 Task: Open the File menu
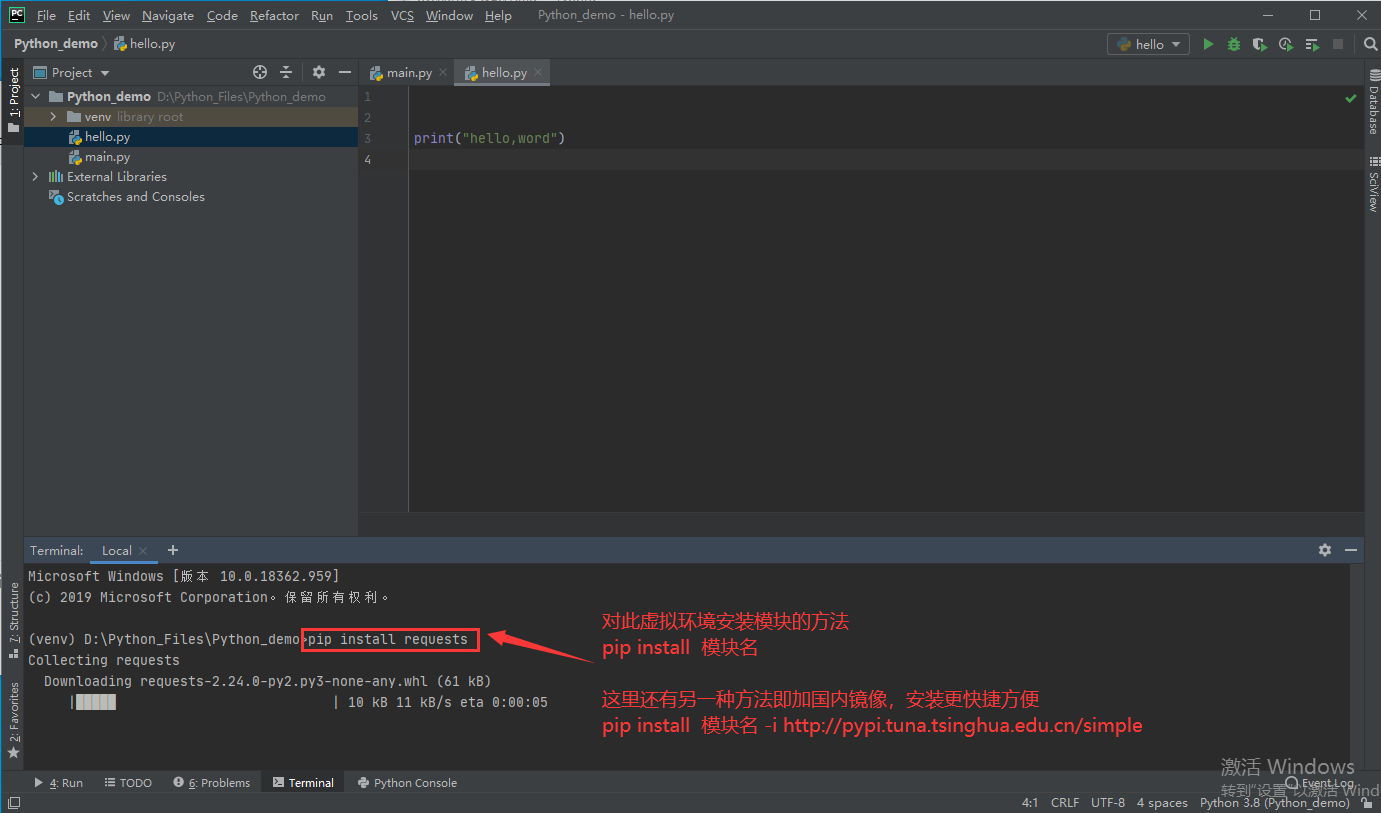coord(46,15)
